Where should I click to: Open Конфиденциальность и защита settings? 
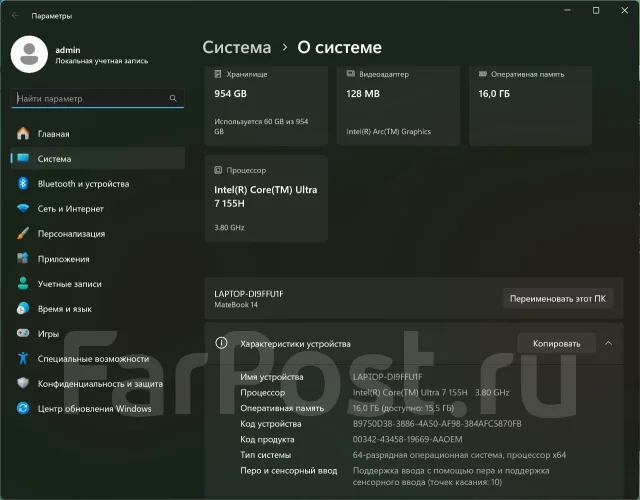coord(97,383)
